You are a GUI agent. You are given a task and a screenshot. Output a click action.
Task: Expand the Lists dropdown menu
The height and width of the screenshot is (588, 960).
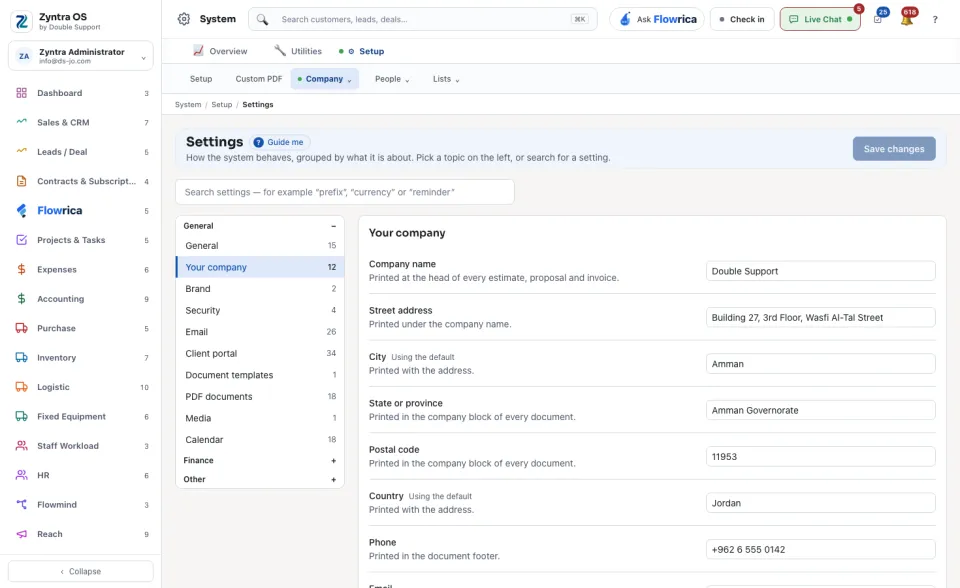446,79
